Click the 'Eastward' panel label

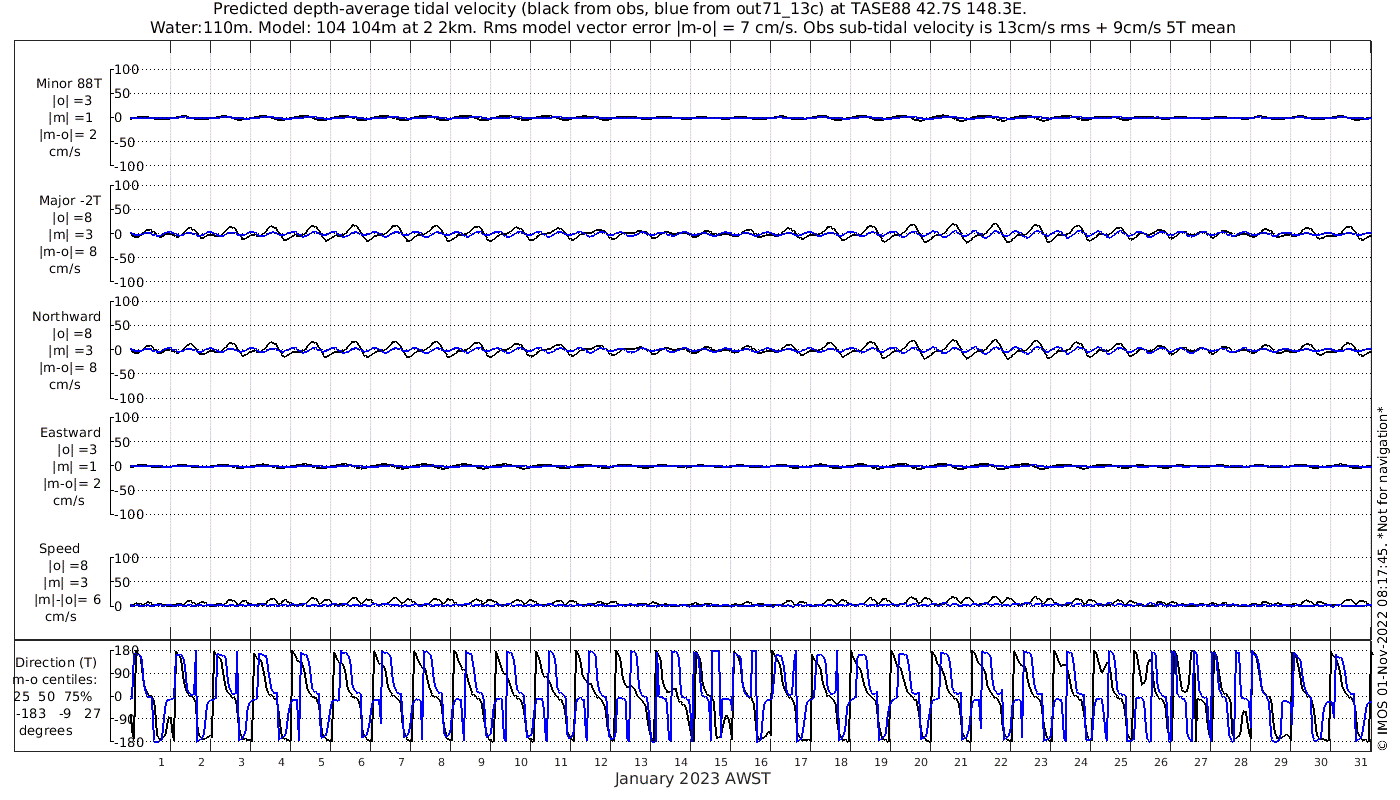point(71,433)
